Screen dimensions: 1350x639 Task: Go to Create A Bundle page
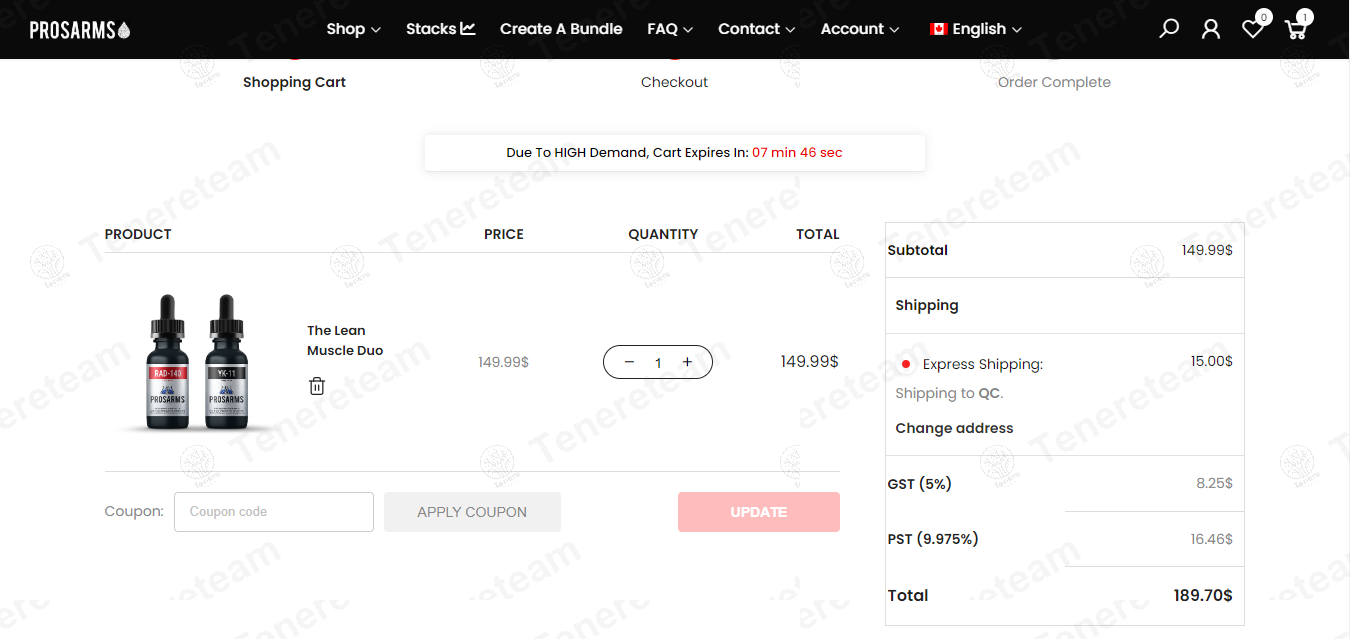[x=561, y=29]
